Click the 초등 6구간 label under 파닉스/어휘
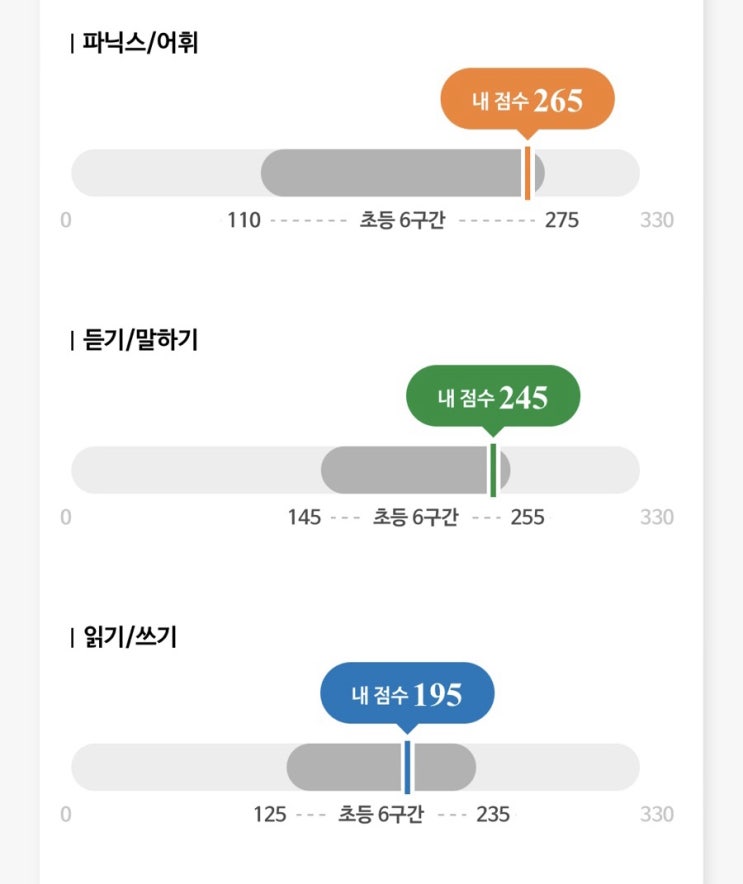 pos(402,220)
